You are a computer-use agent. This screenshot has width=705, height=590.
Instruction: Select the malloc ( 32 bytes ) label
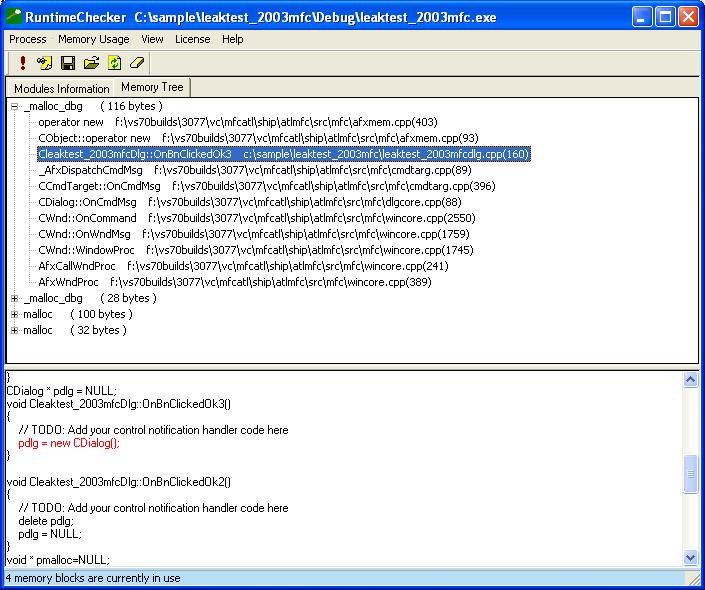(x=75, y=331)
